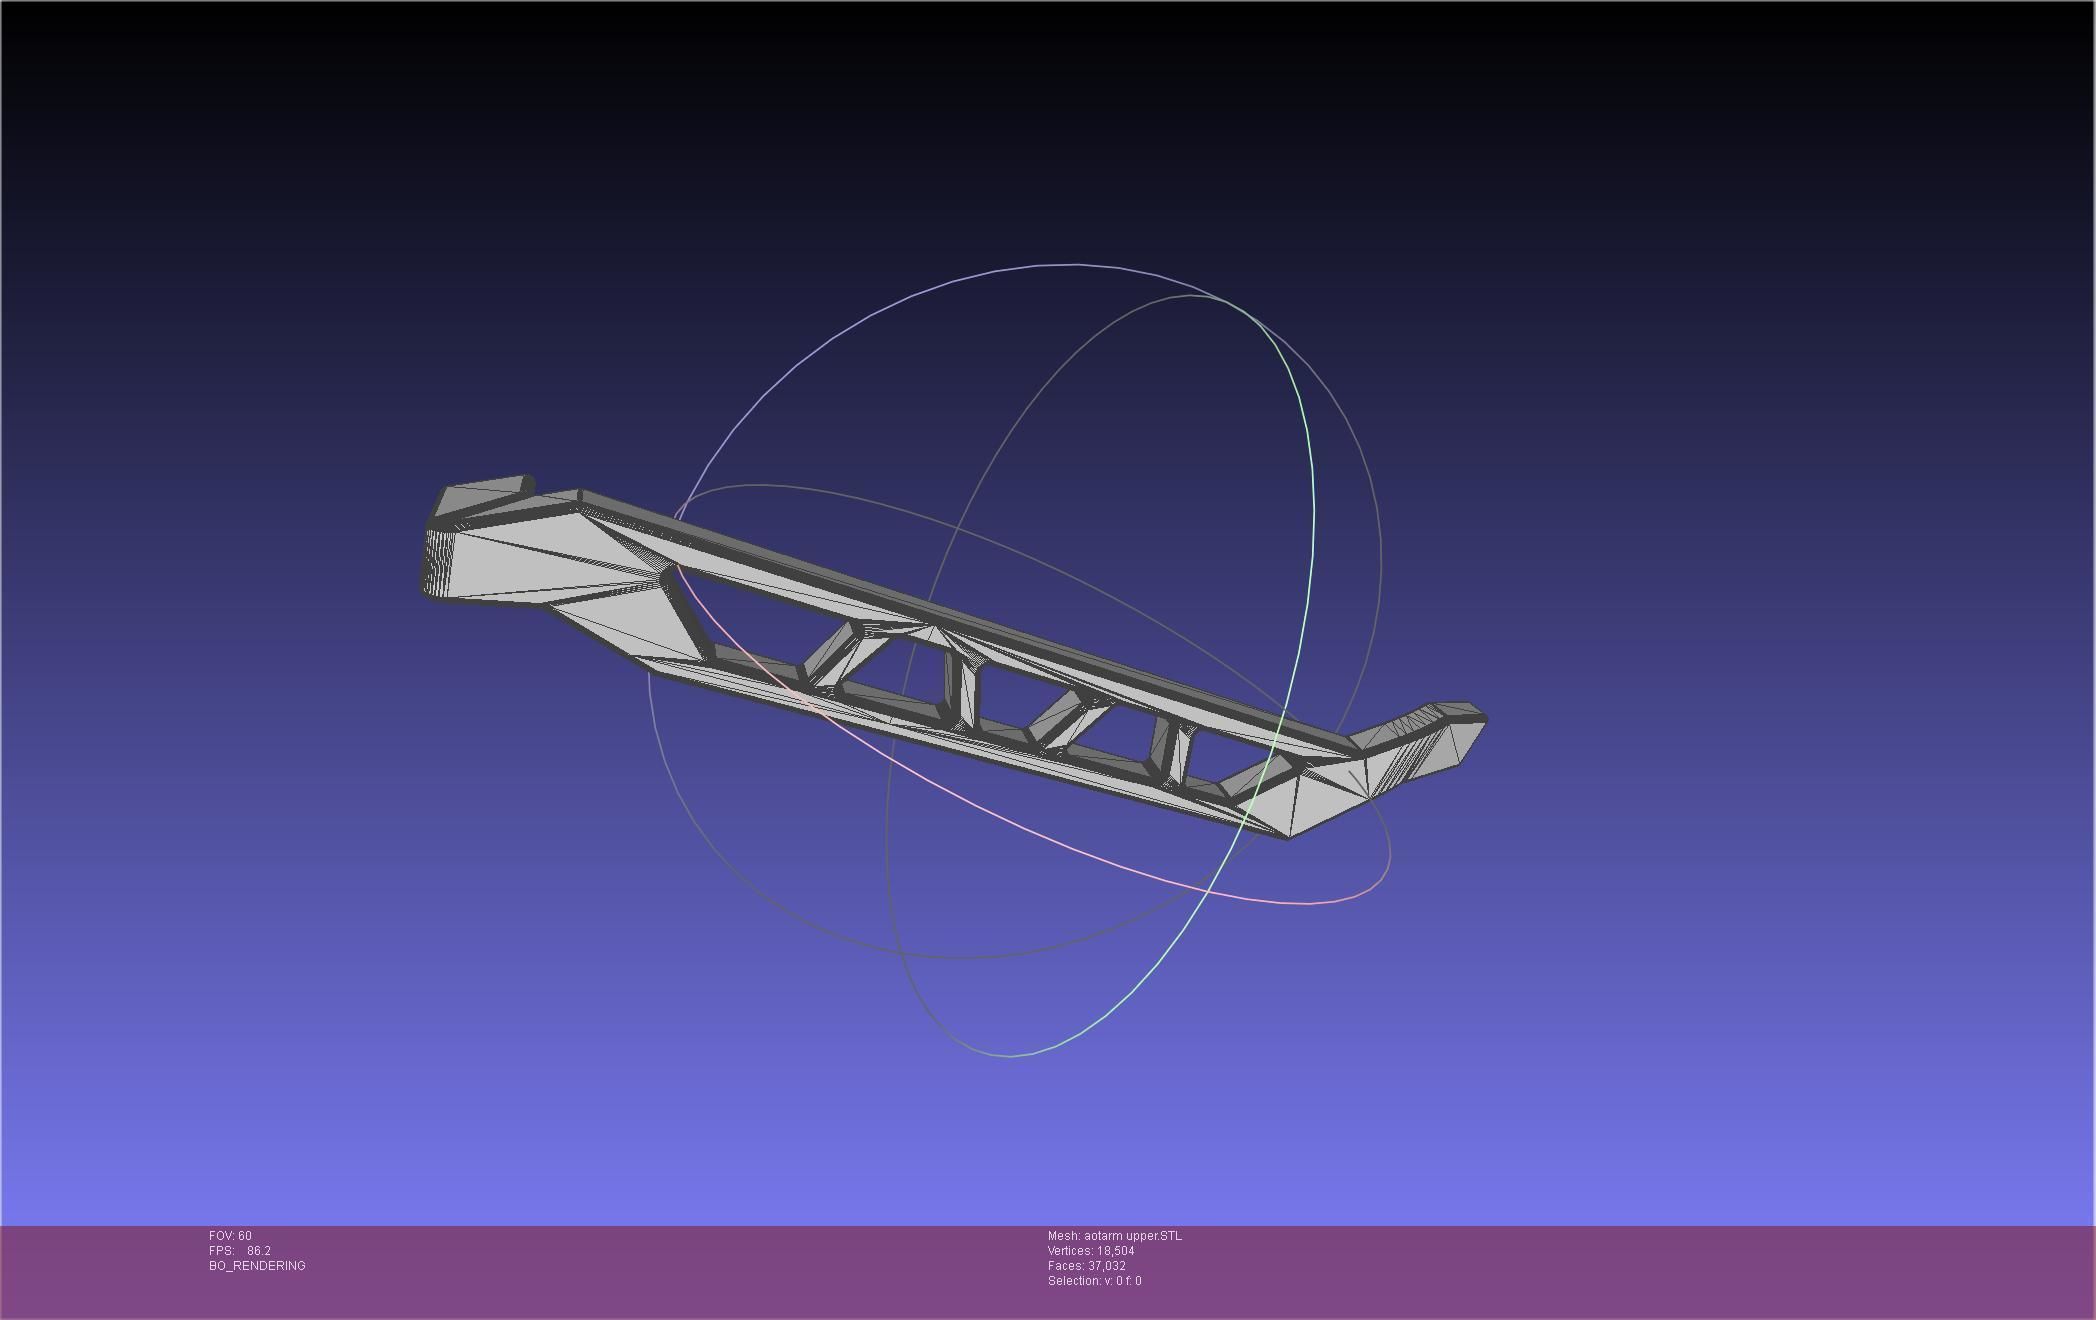
Task: Click the Selection: v: 0 f: 0 line
Action: [1094, 1281]
